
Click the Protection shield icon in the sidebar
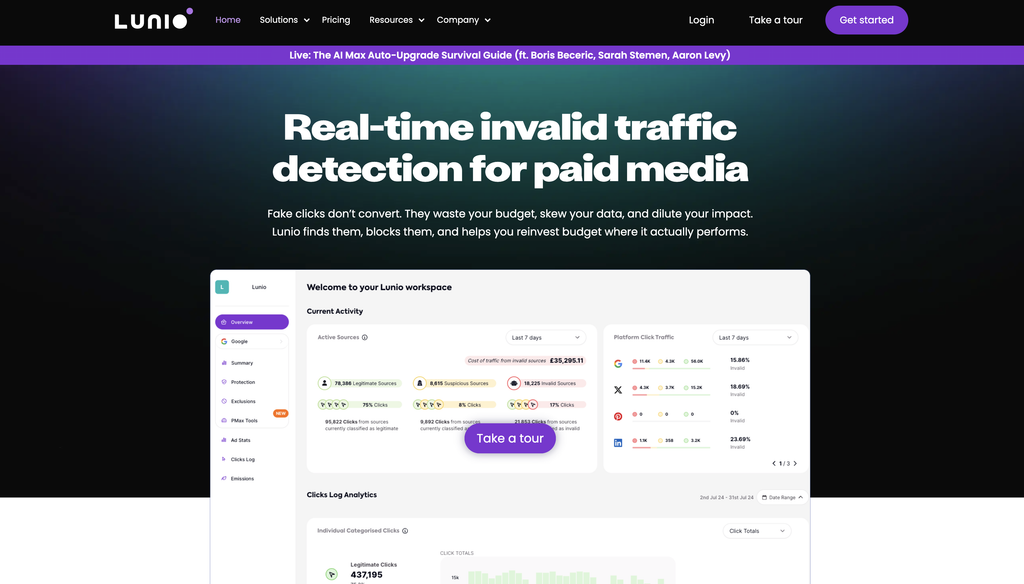224,382
